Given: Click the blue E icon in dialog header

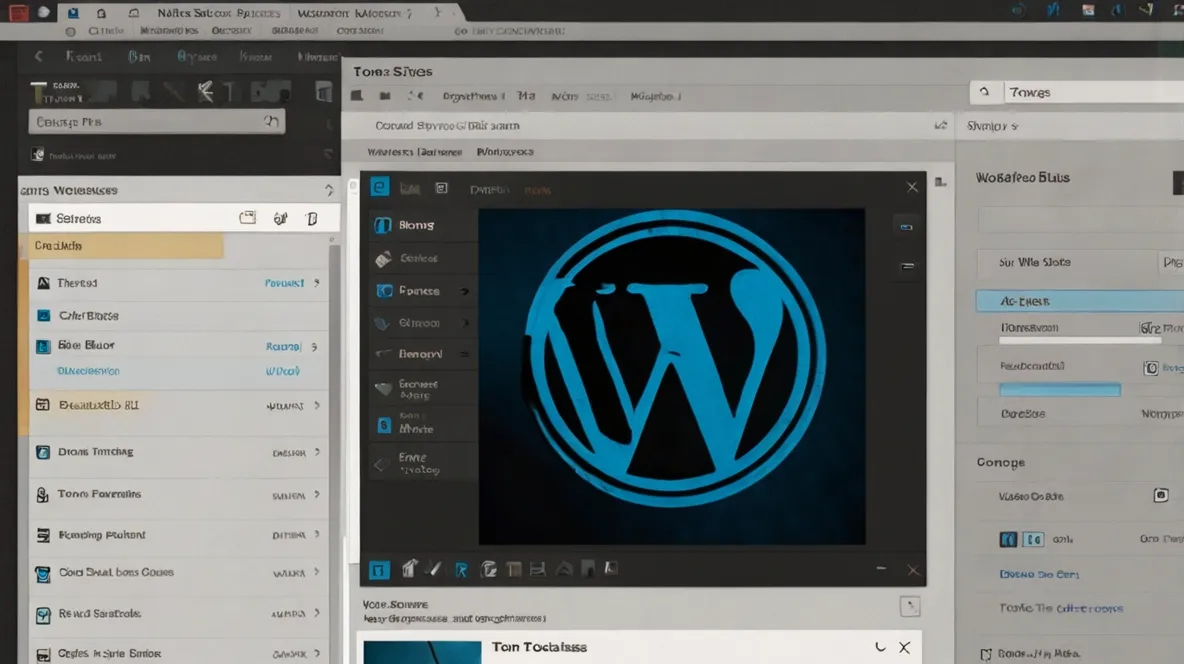Looking at the screenshot, I should click(x=380, y=187).
